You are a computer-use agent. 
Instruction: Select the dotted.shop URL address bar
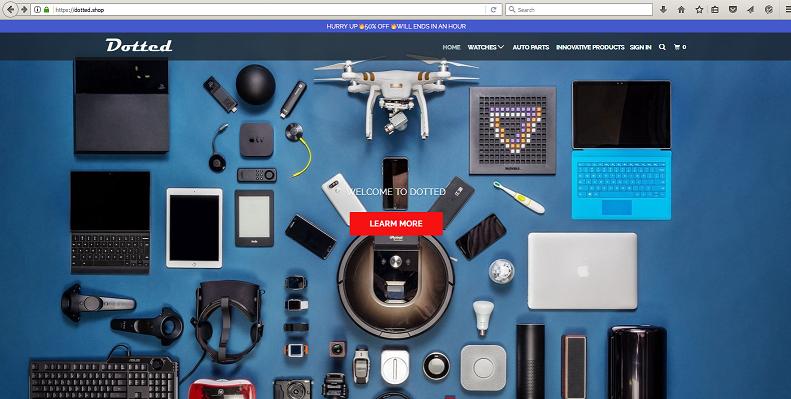coord(267,10)
